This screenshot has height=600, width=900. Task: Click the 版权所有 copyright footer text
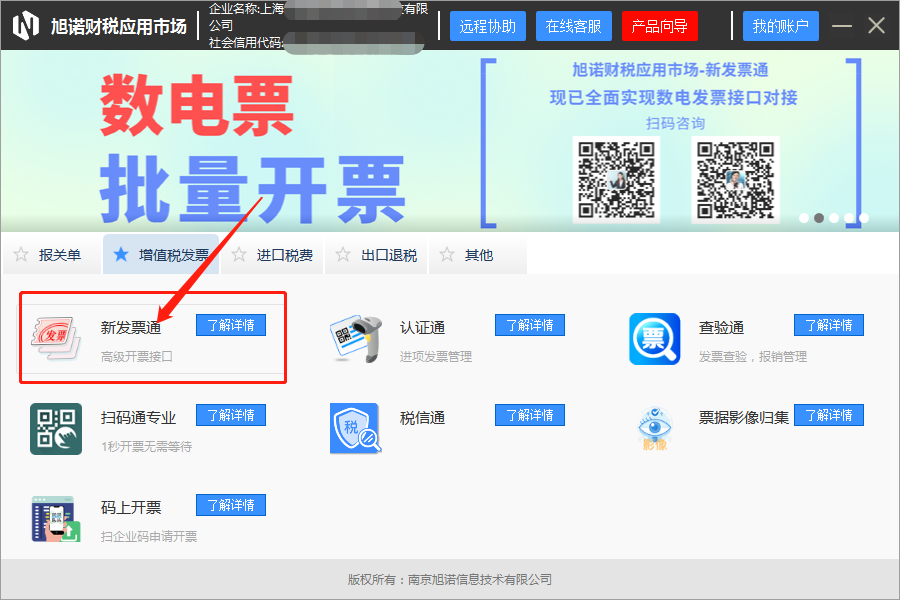[450, 579]
